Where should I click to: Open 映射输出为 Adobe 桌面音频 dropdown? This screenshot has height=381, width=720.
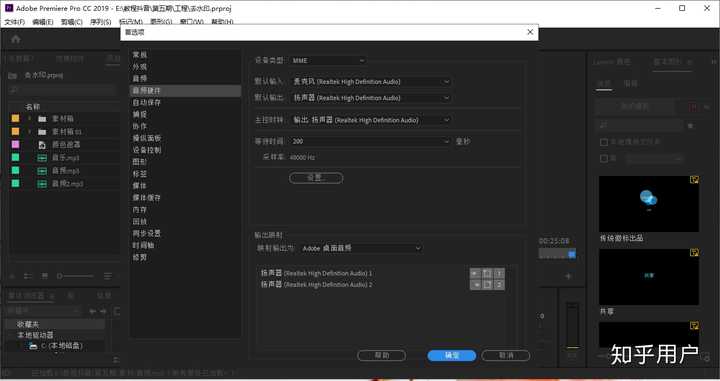tap(361, 248)
